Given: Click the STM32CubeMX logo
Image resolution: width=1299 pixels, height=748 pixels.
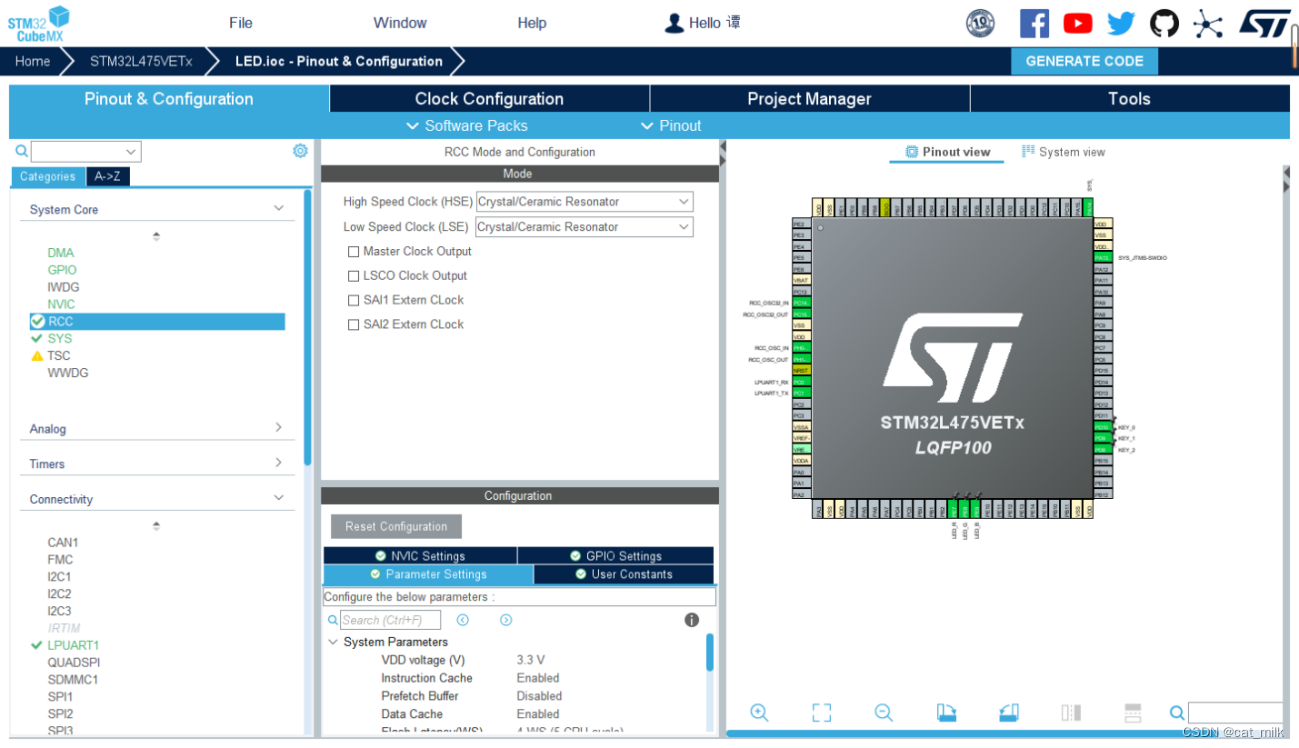Looking at the screenshot, I should [x=39, y=24].
